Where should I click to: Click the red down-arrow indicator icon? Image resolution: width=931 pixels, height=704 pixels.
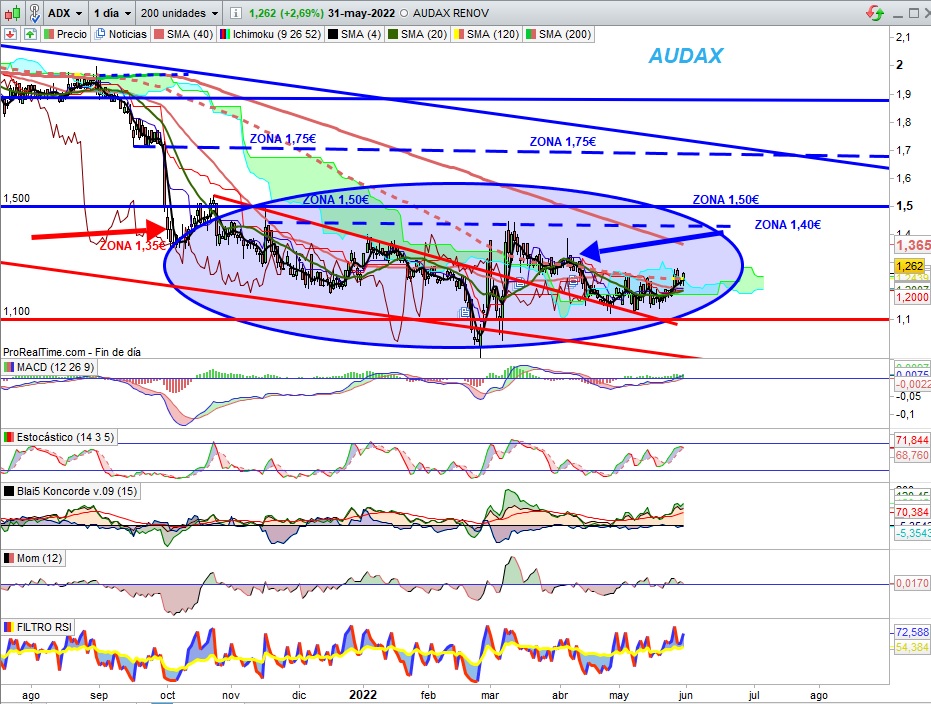11,34
